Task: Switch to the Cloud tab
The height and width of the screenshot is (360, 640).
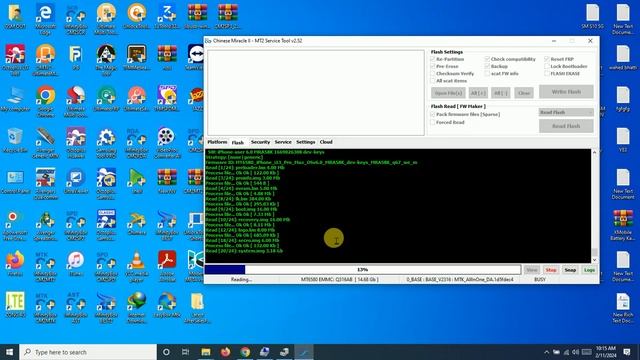Action: pyautogui.click(x=326, y=142)
